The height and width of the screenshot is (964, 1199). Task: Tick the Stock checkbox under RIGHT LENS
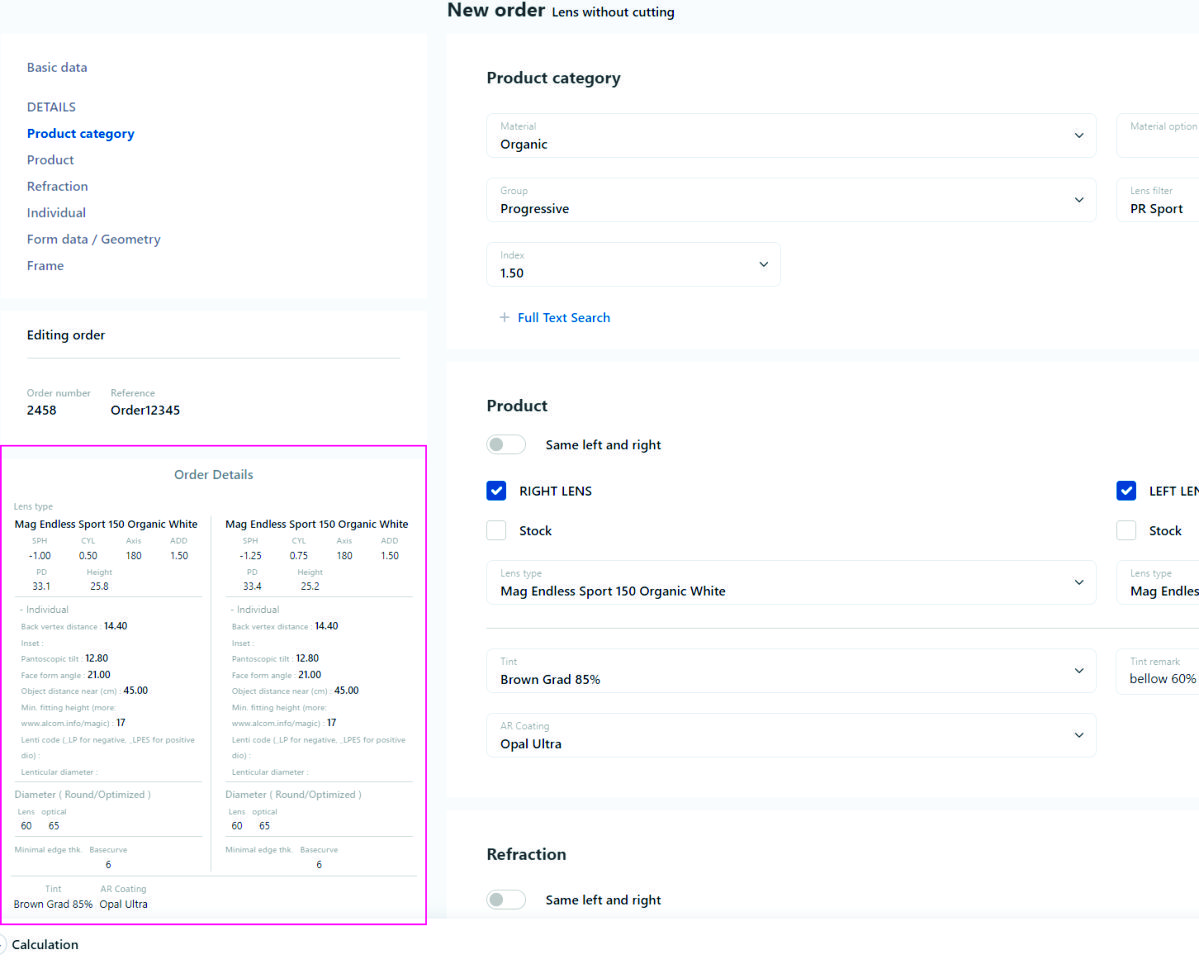pyautogui.click(x=496, y=531)
